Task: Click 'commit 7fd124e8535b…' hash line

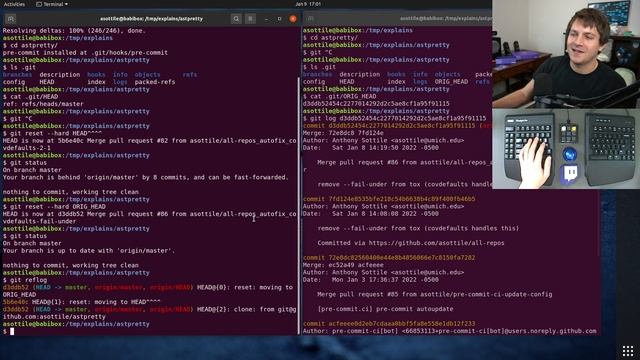Action: pos(389,199)
